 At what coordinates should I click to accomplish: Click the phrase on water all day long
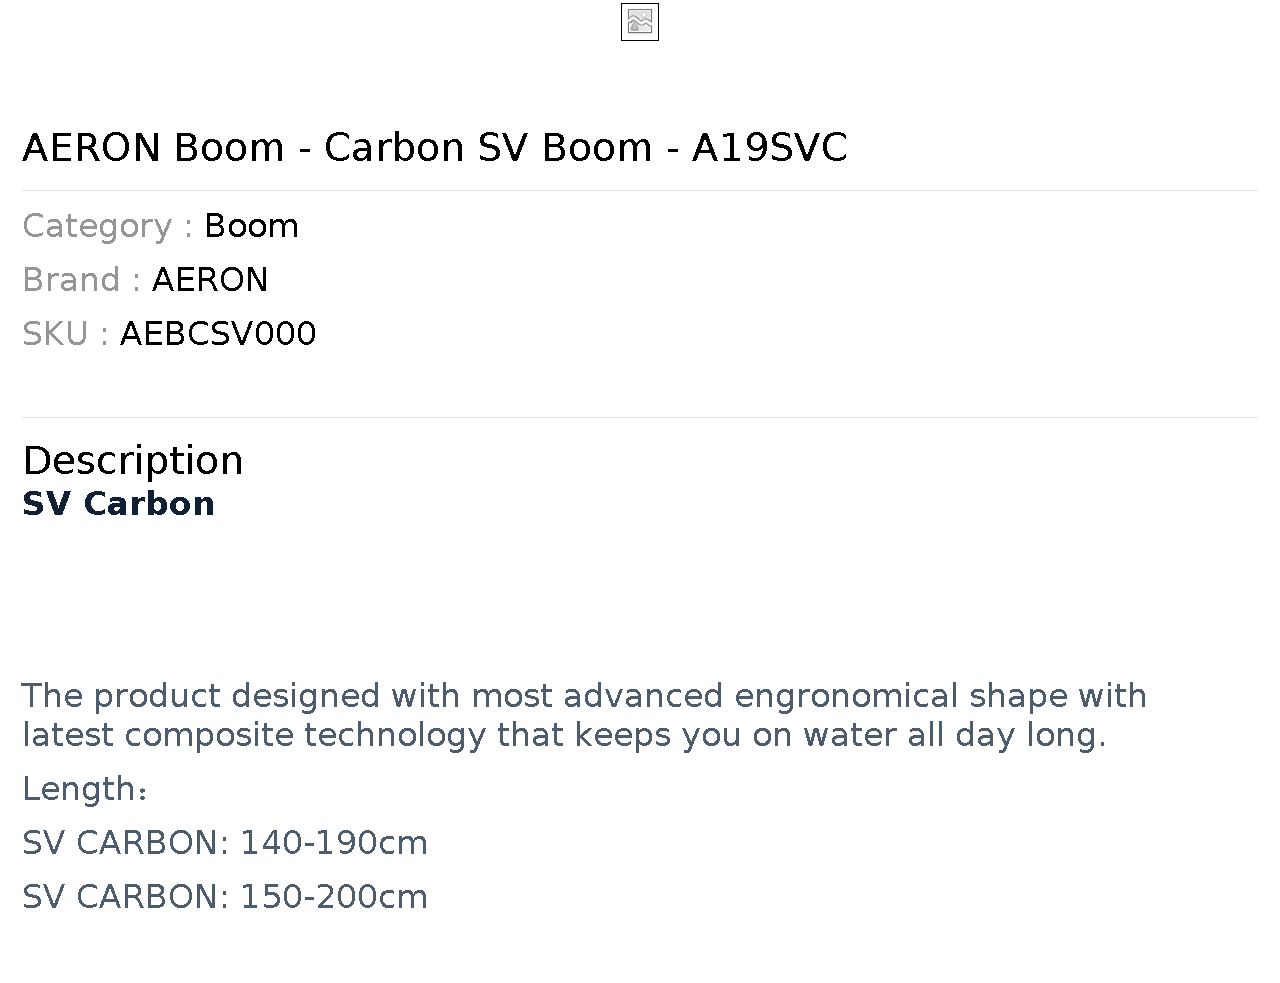[x=929, y=735]
